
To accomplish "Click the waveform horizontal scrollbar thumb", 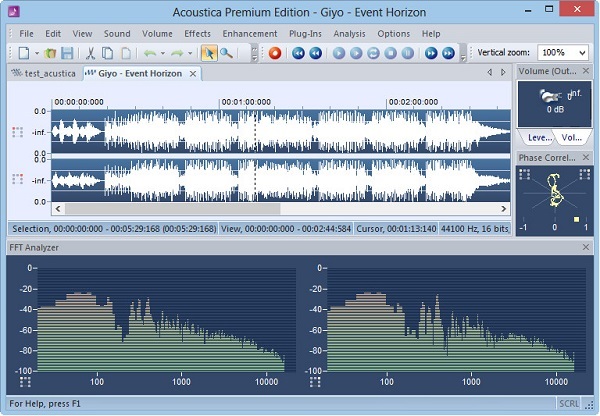I will point(270,209).
